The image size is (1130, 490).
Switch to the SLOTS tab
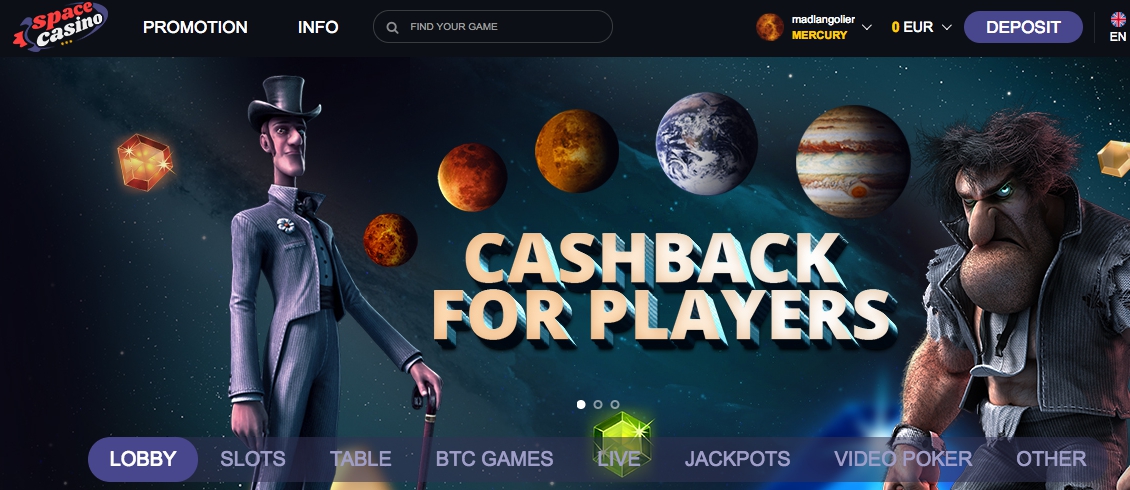[253, 459]
